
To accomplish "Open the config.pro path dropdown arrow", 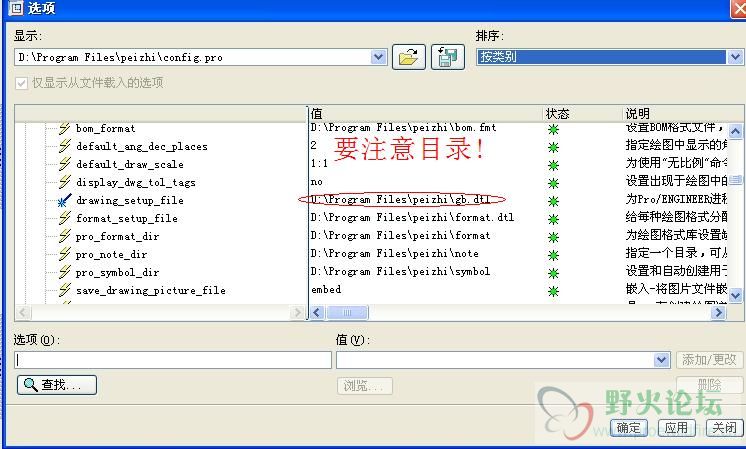I will click(x=379, y=57).
